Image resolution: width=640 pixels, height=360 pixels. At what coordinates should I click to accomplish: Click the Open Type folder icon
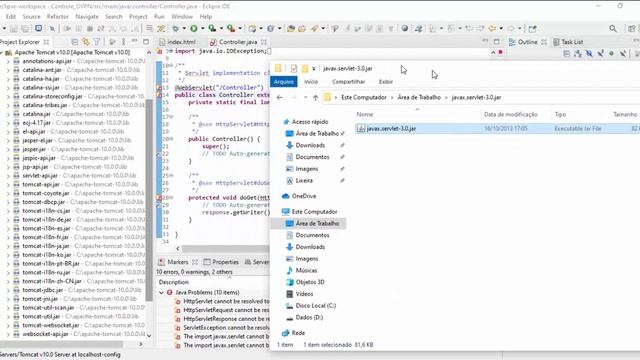click(291, 29)
